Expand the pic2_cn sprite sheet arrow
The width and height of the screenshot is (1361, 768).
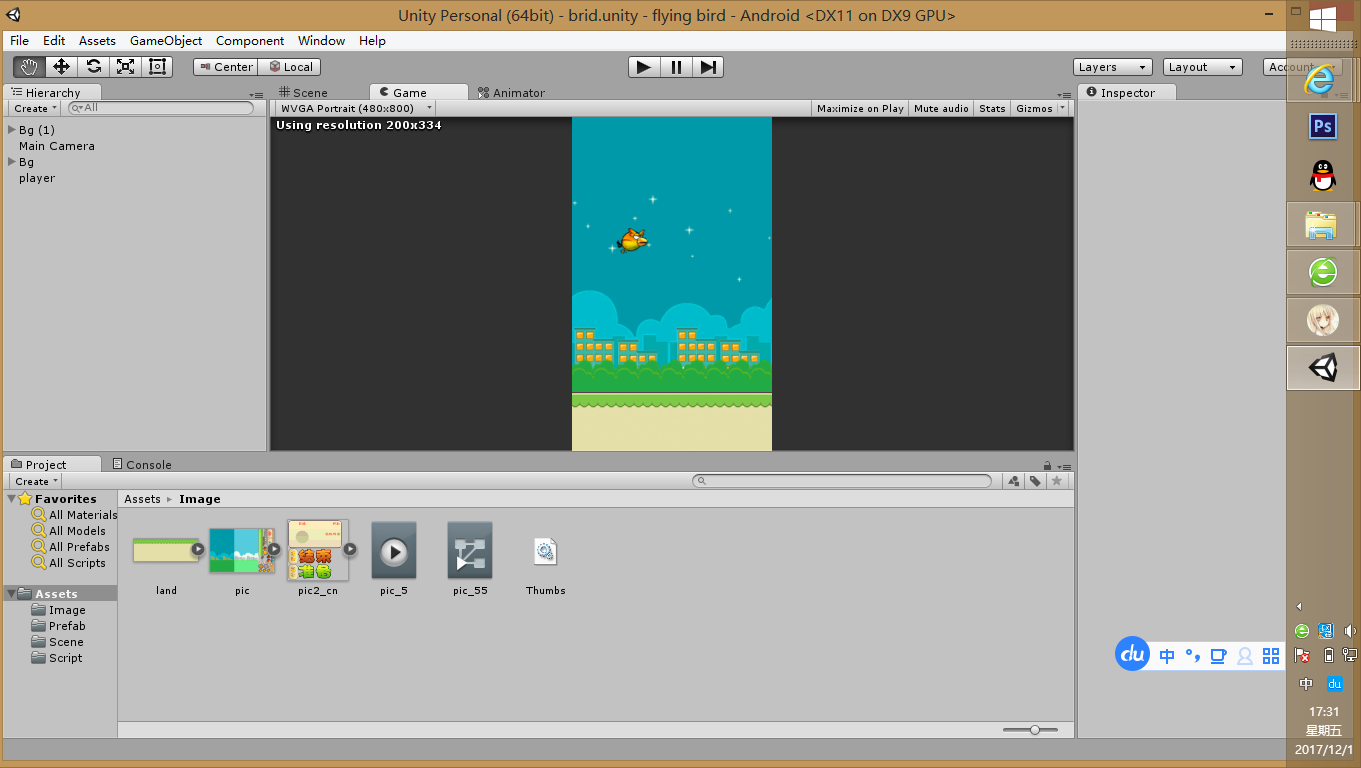point(350,549)
